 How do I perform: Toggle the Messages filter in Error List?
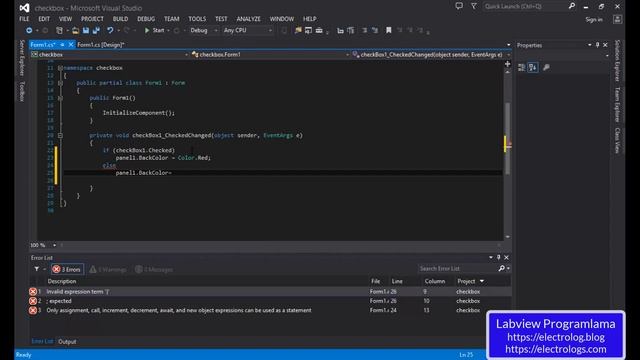tap(154, 269)
